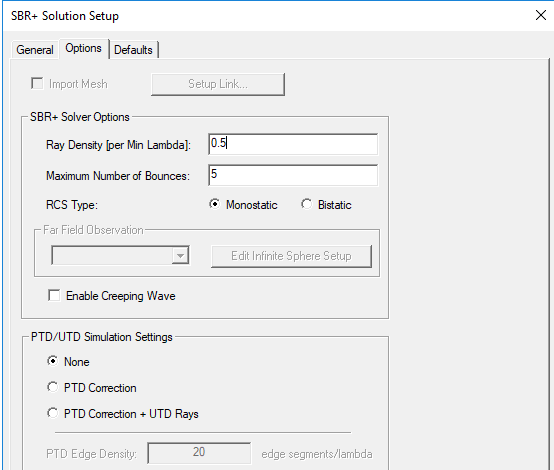This screenshot has width=554, height=470.
Task: Tick the Import Mesh checkbox
Action: point(37,84)
